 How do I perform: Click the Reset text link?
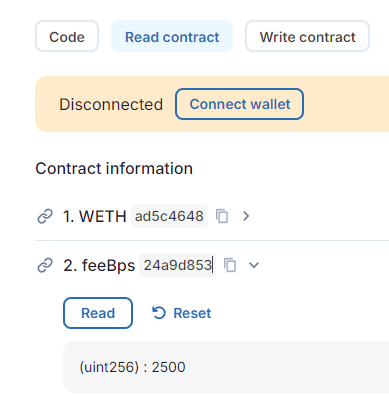pyautogui.click(x=192, y=313)
